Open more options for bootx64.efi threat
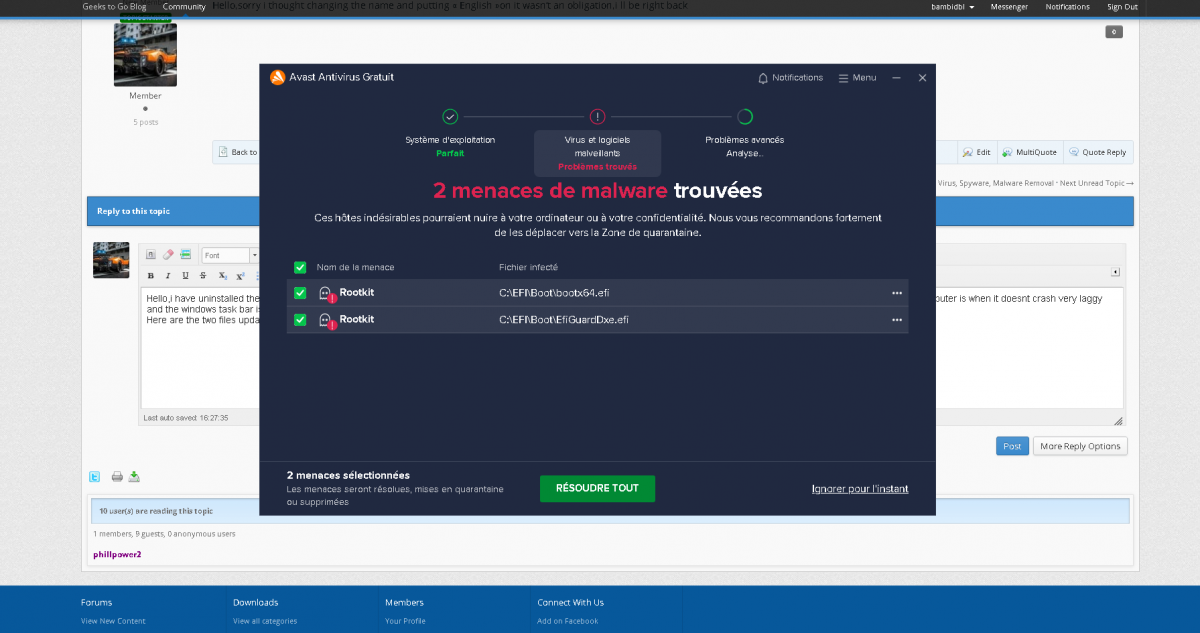This screenshot has height=633, width=1200. [897, 293]
